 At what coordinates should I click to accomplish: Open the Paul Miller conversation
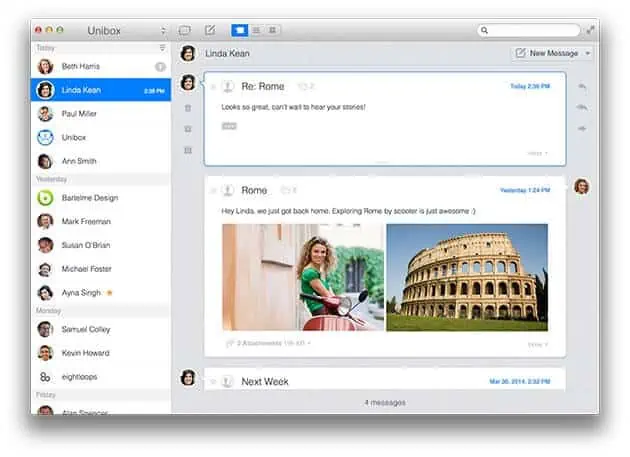(101, 114)
